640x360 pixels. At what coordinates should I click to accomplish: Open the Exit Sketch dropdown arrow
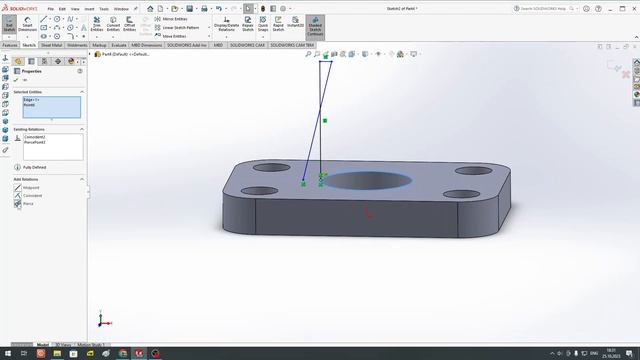pyautogui.click(x=9, y=37)
